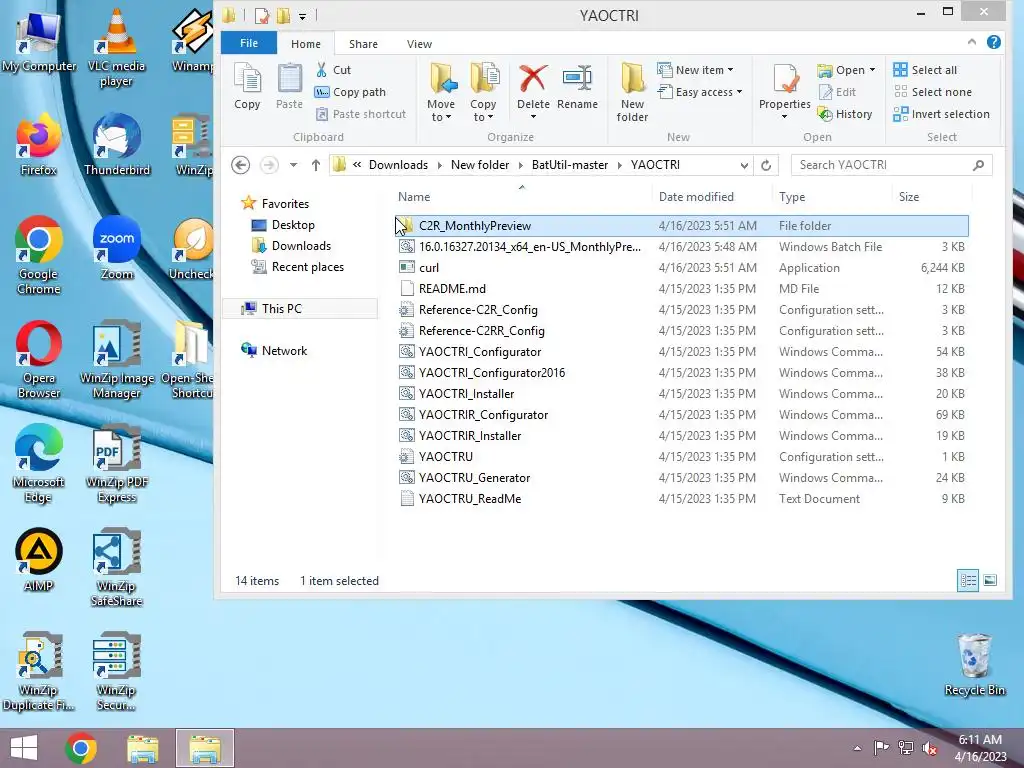Open VLC media player desktop icon
The width and height of the screenshot is (1024, 768).
[116, 49]
